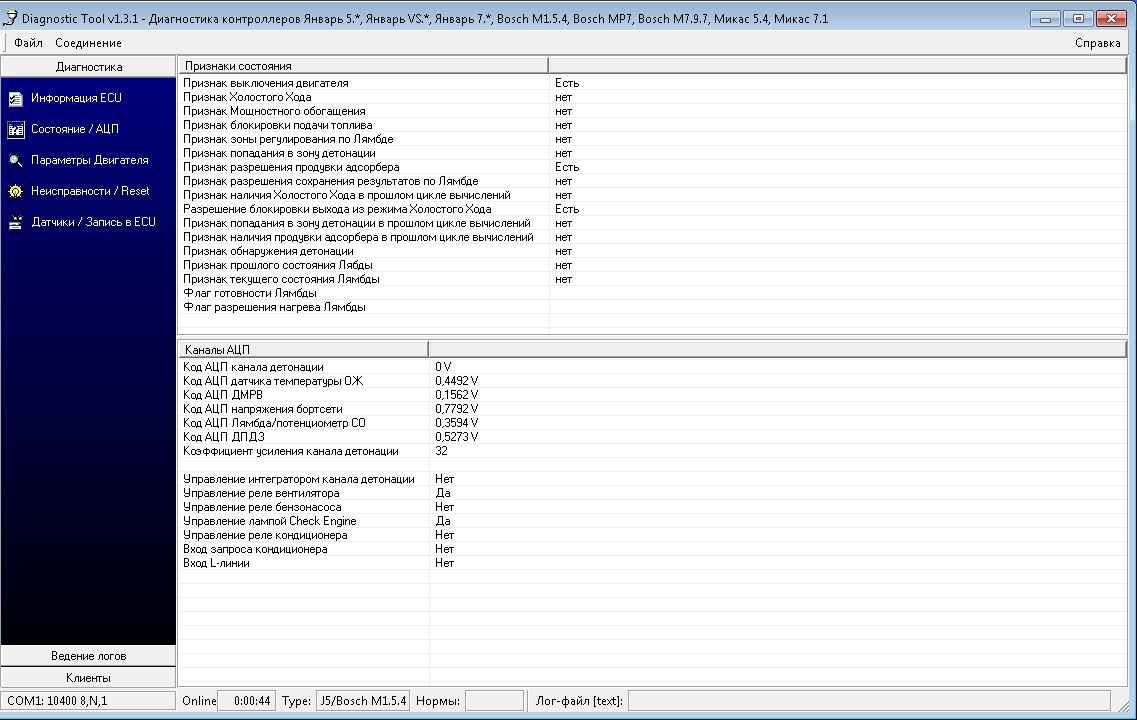Viewport: 1137px width, 720px height.
Task: Click the application icon in title bar
Action: pos(11,19)
